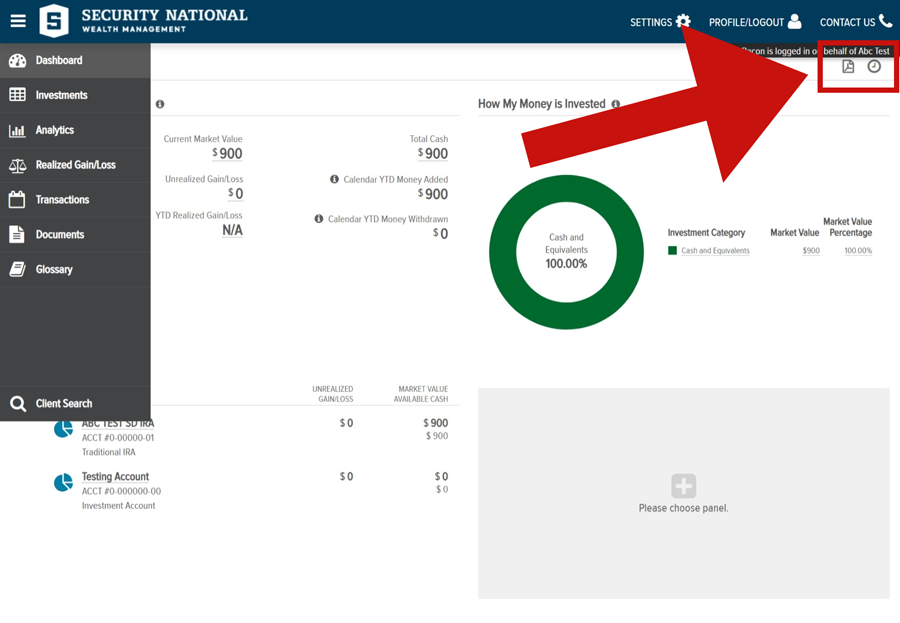Viewport: 900px width, 623px height.
Task: Open Settings gear icon
Action: click(683, 21)
